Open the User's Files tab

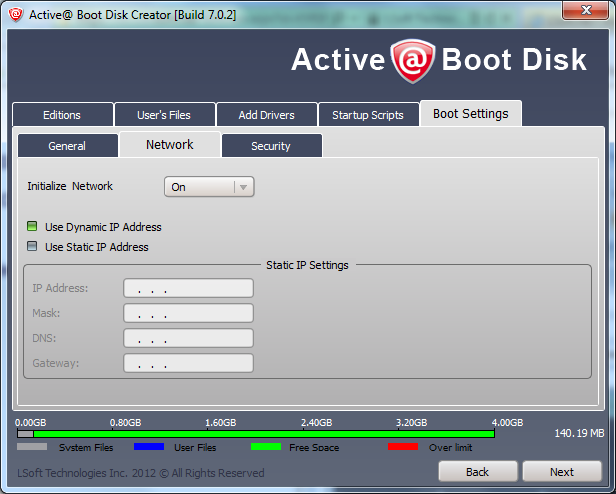tap(164, 115)
